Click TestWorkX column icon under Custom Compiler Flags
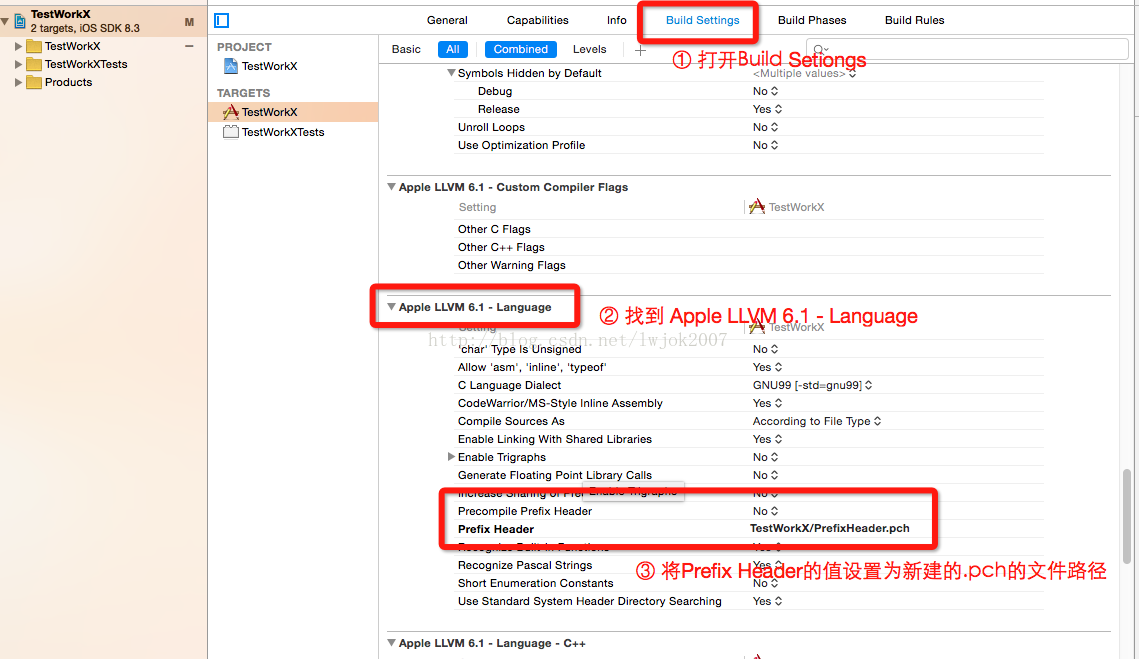1139x659 pixels. click(756, 206)
